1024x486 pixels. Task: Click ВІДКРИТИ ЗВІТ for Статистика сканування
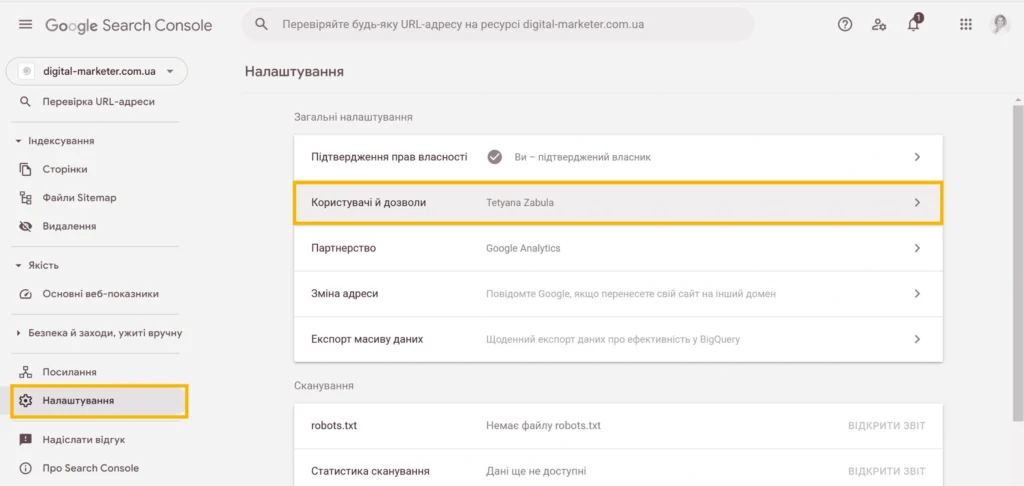886,471
